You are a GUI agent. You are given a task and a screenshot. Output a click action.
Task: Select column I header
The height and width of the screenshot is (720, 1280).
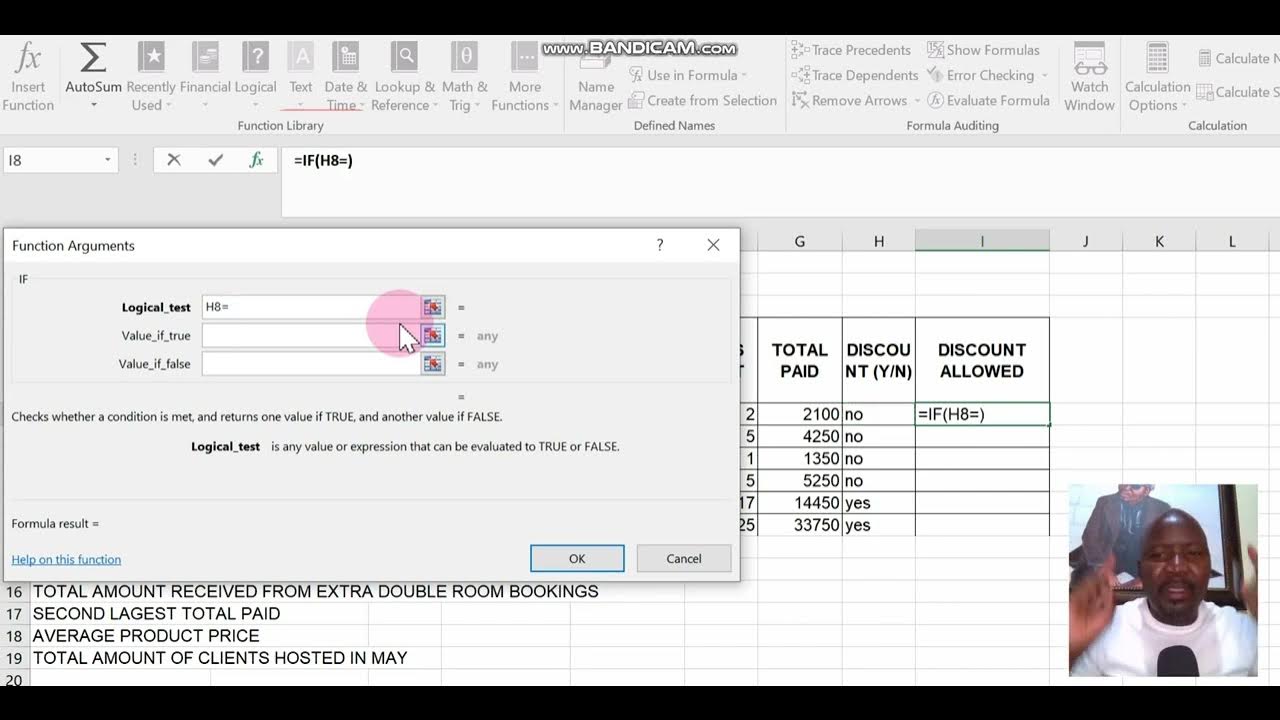point(982,241)
